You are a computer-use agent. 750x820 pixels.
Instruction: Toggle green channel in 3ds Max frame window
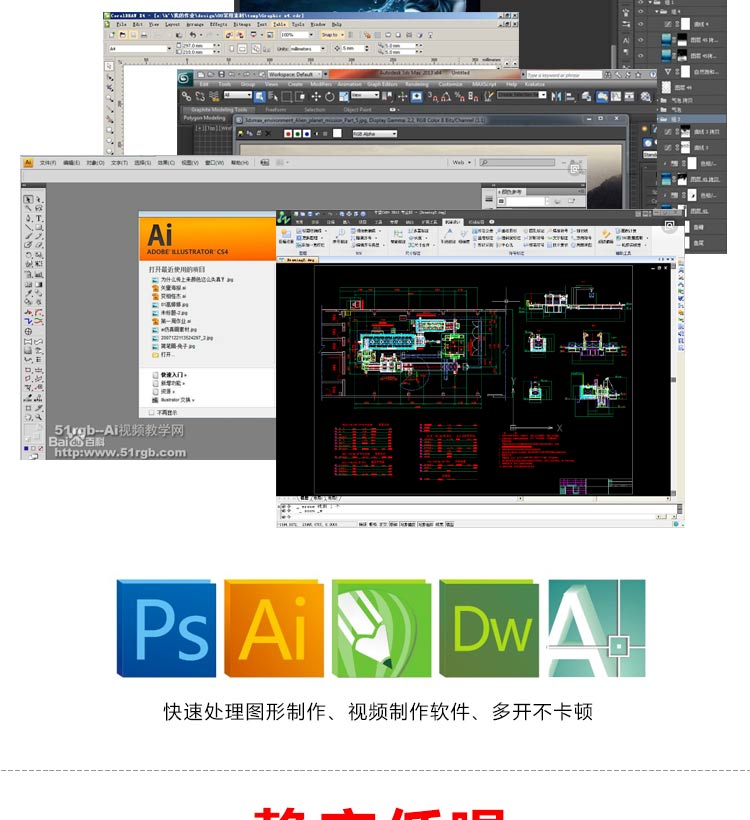pyautogui.click(x=297, y=134)
